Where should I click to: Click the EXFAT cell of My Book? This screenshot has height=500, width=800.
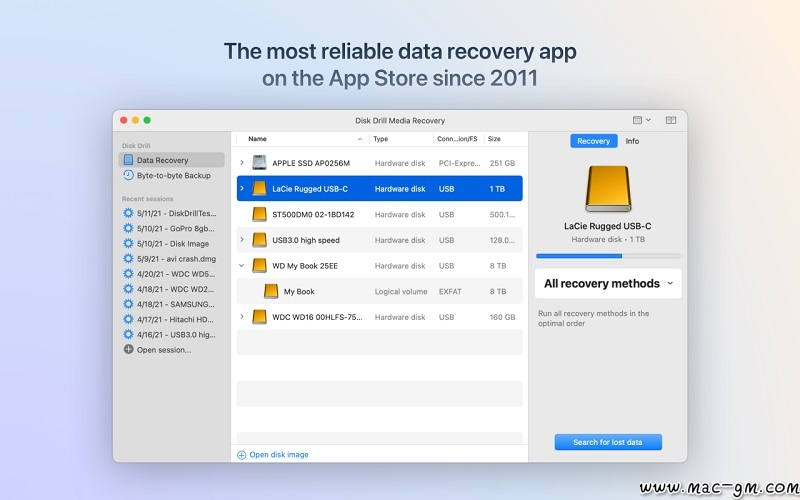click(x=450, y=291)
